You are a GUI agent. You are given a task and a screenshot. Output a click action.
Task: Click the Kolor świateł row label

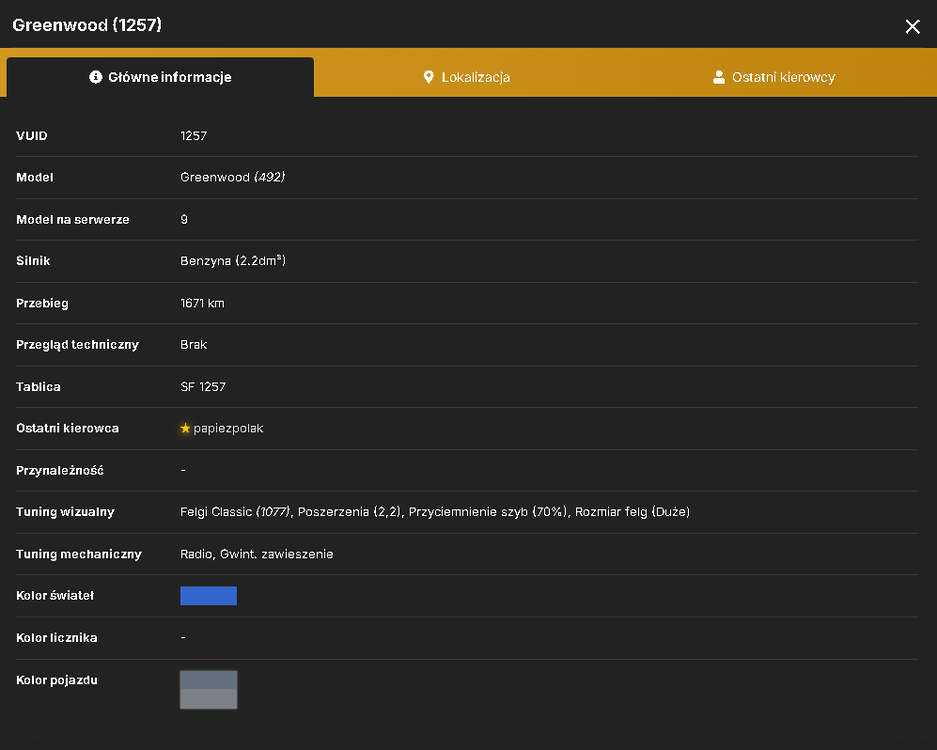pos(55,596)
